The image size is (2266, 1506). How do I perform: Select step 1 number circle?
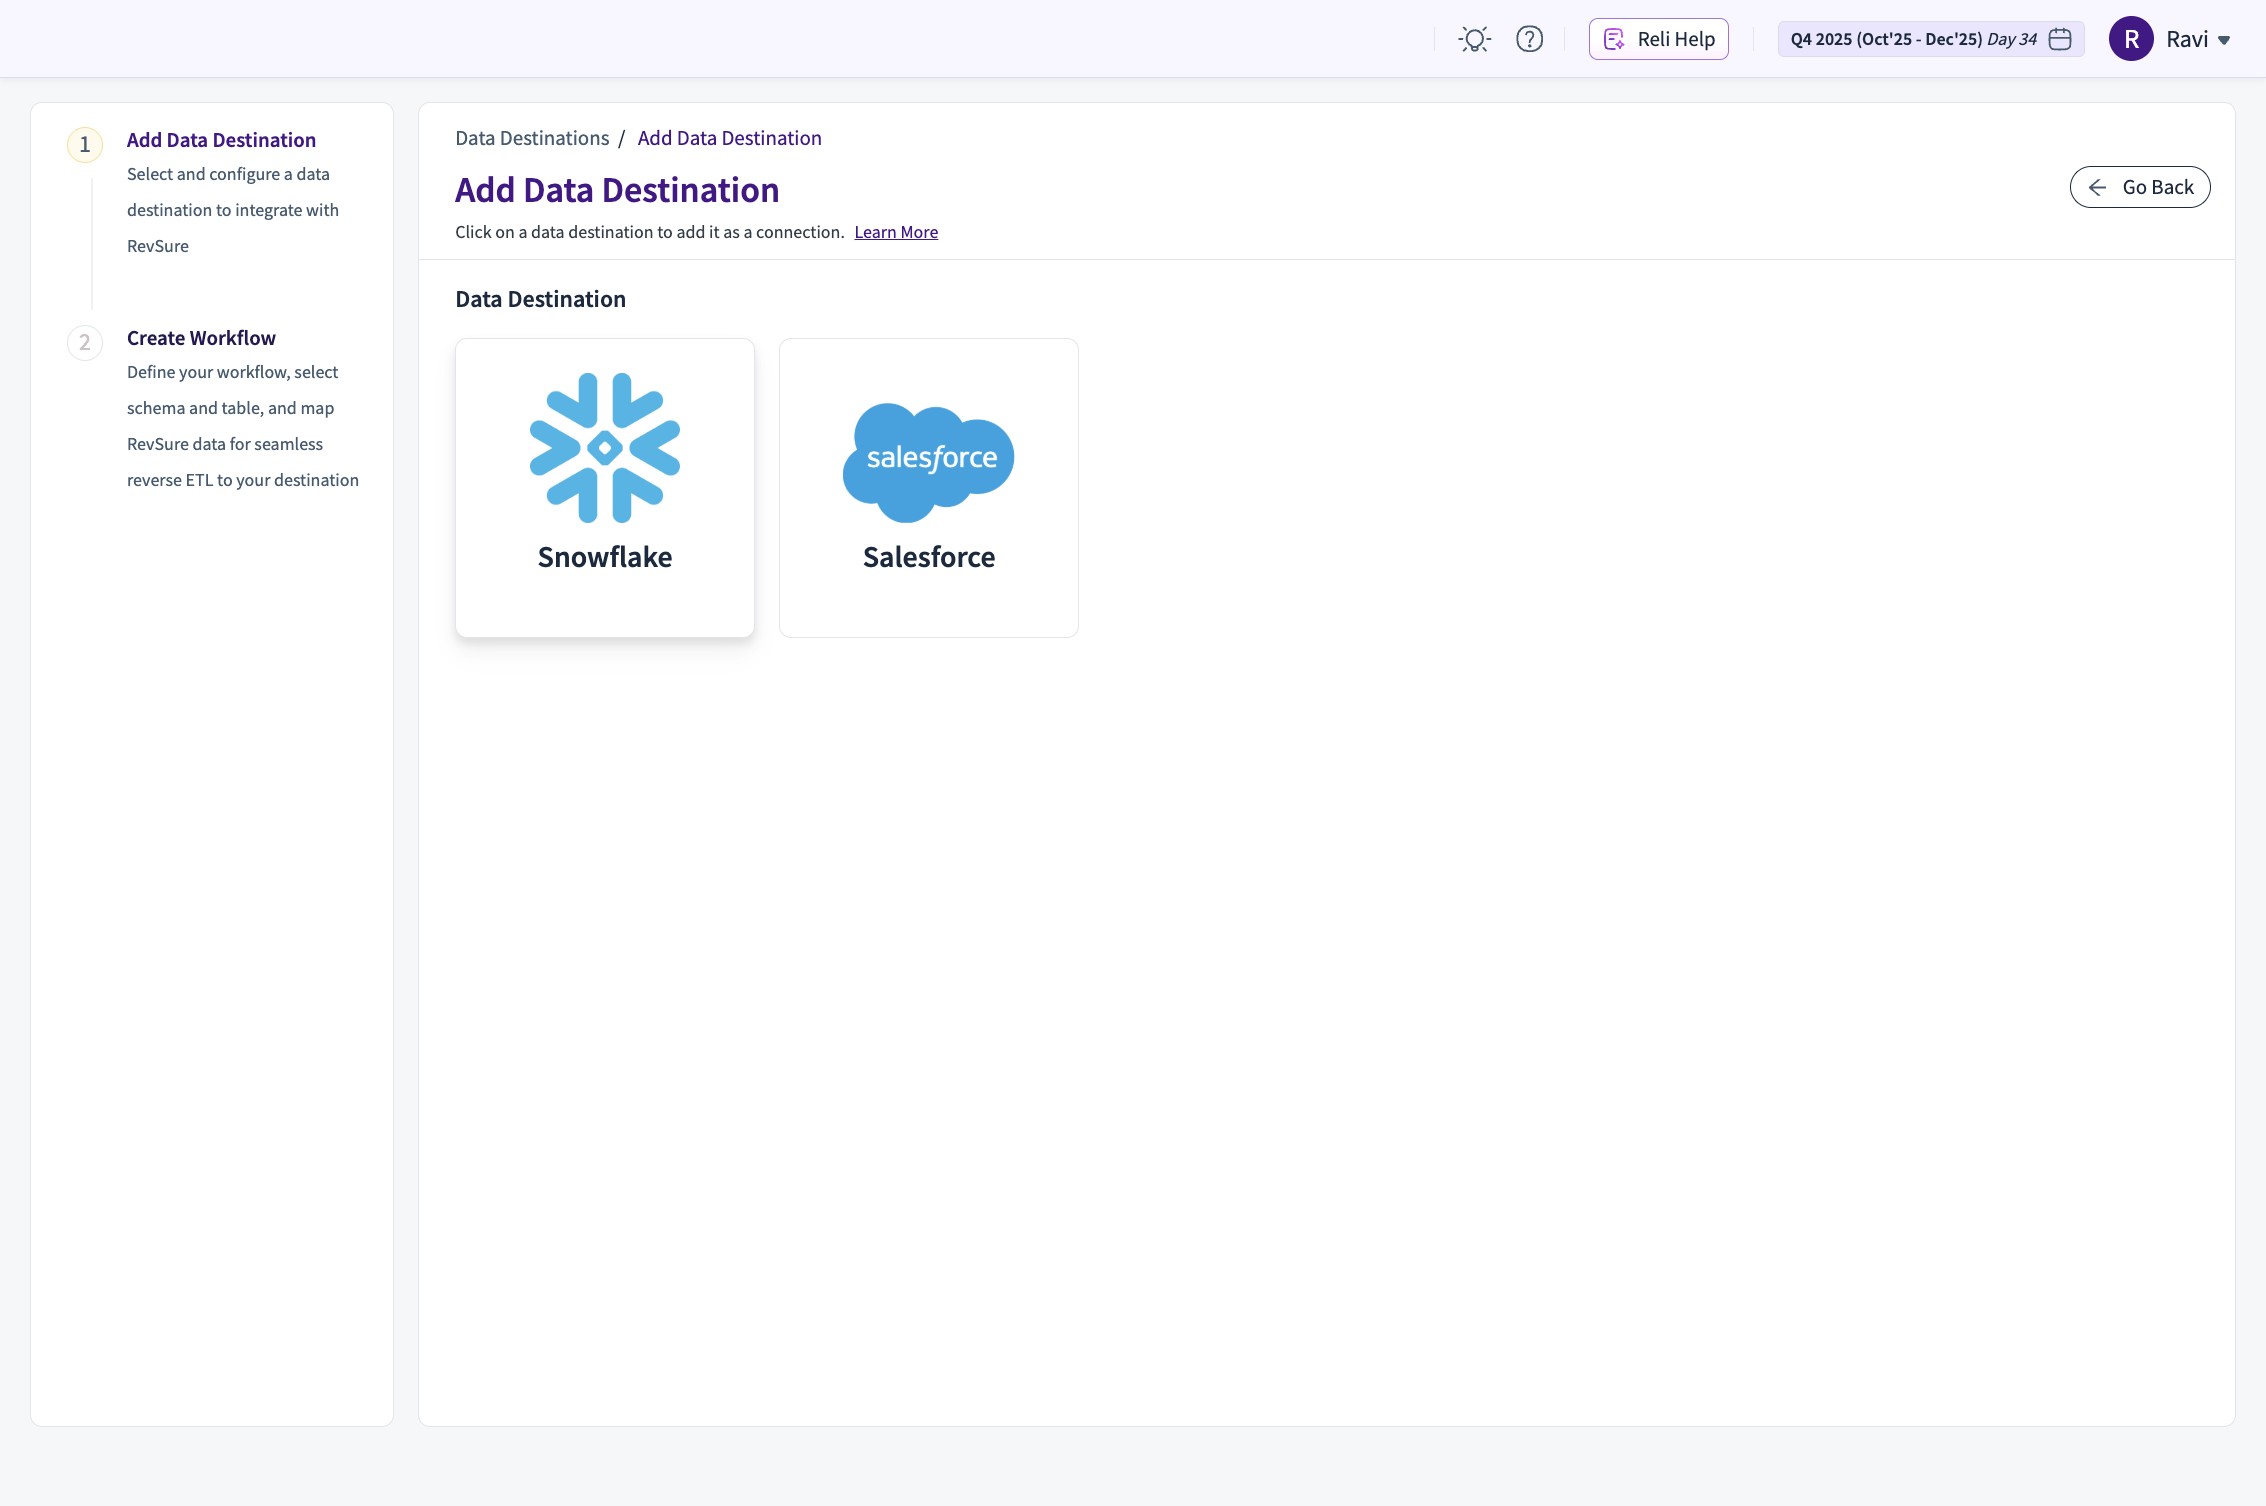[85, 145]
